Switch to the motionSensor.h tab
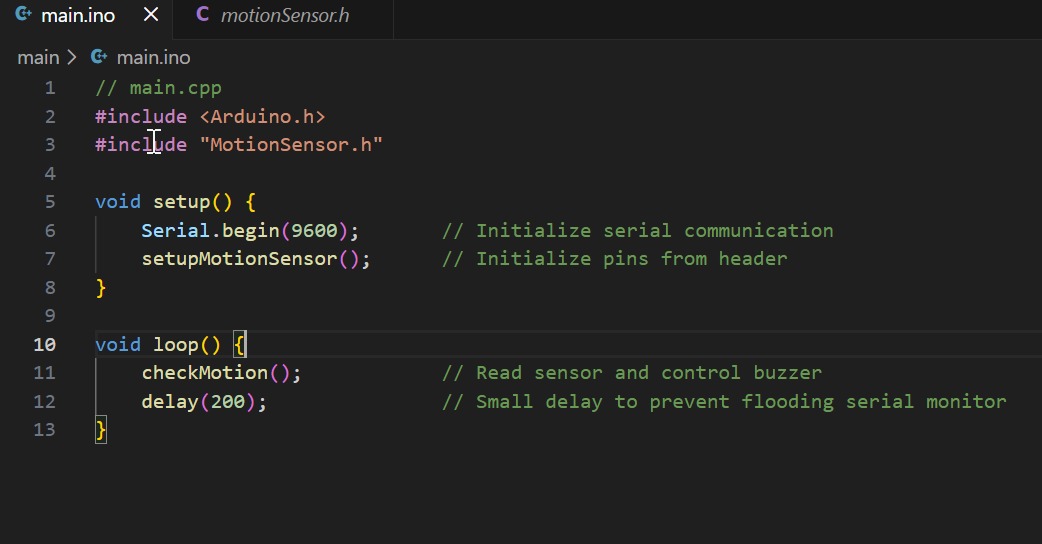The height and width of the screenshot is (544, 1042). coord(285,15)
